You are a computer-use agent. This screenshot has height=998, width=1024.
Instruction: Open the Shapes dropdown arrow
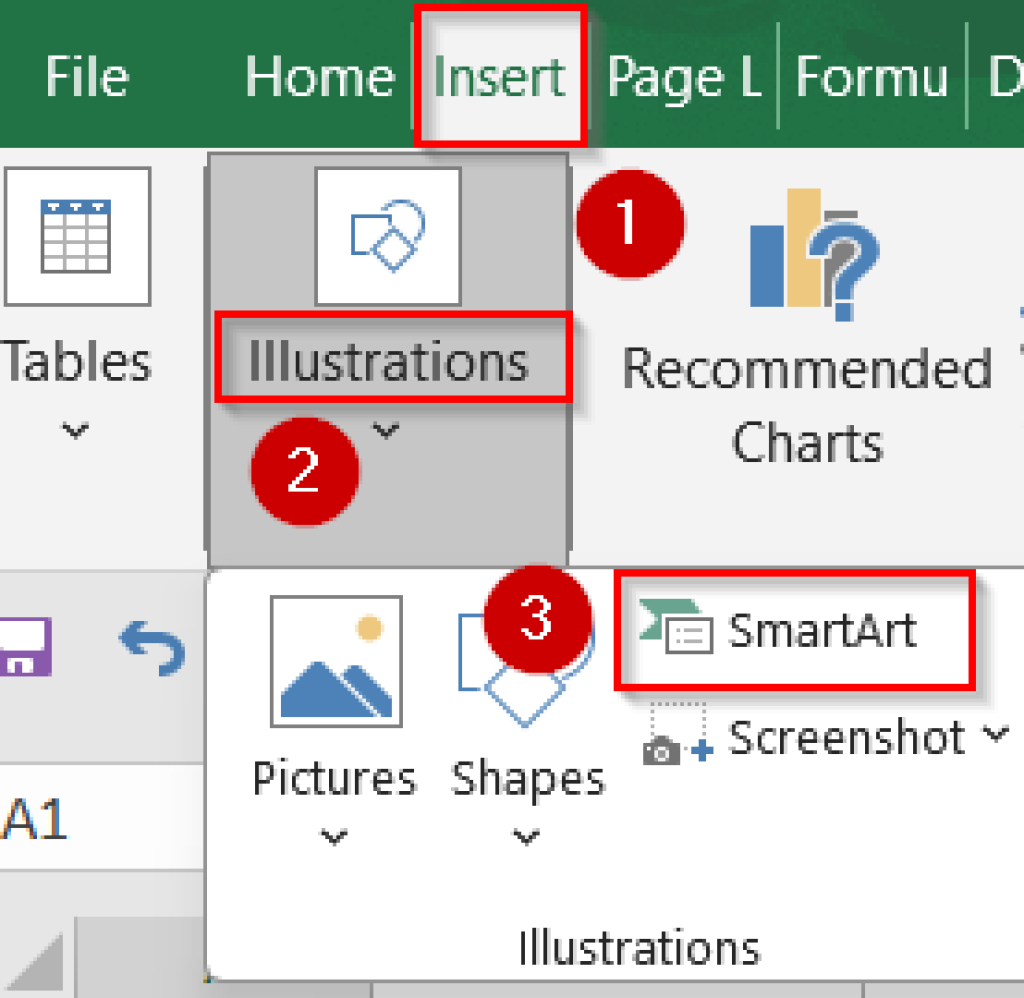[526, 837]
